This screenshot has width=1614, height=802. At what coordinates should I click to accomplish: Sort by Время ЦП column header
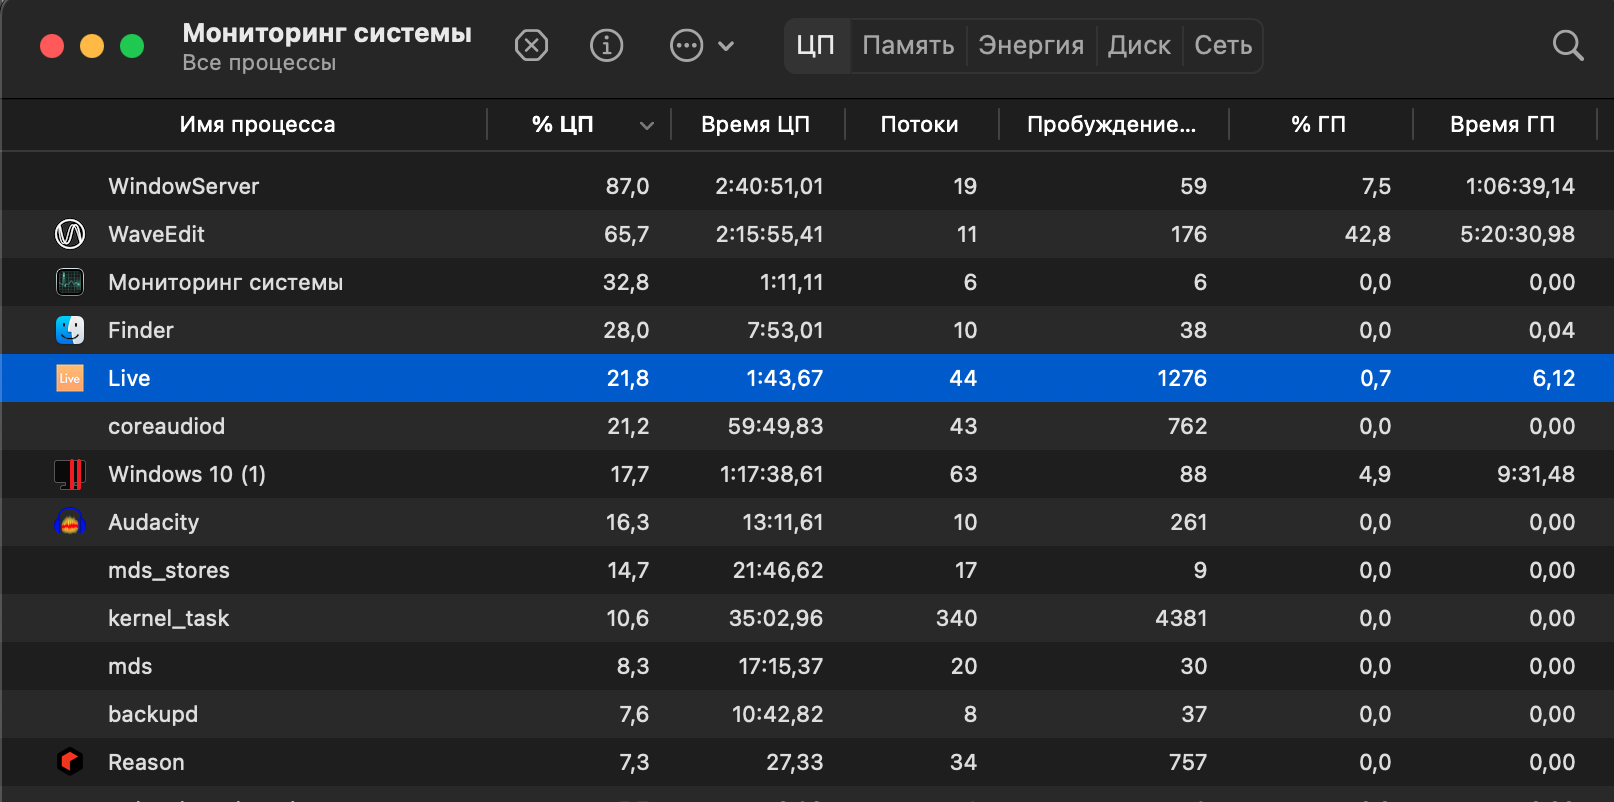point(755,125)
